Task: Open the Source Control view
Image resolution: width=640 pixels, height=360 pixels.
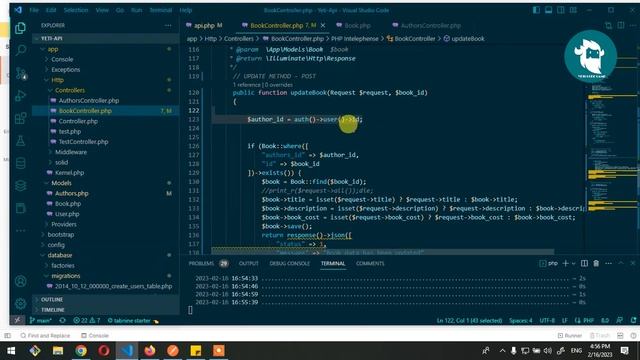Action: coord(20,73)
